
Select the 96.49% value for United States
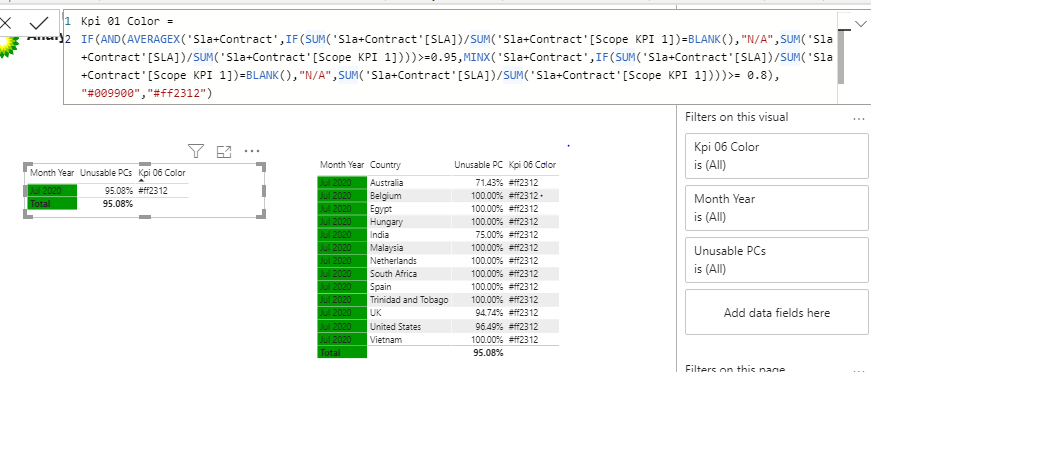click(489, 327)
